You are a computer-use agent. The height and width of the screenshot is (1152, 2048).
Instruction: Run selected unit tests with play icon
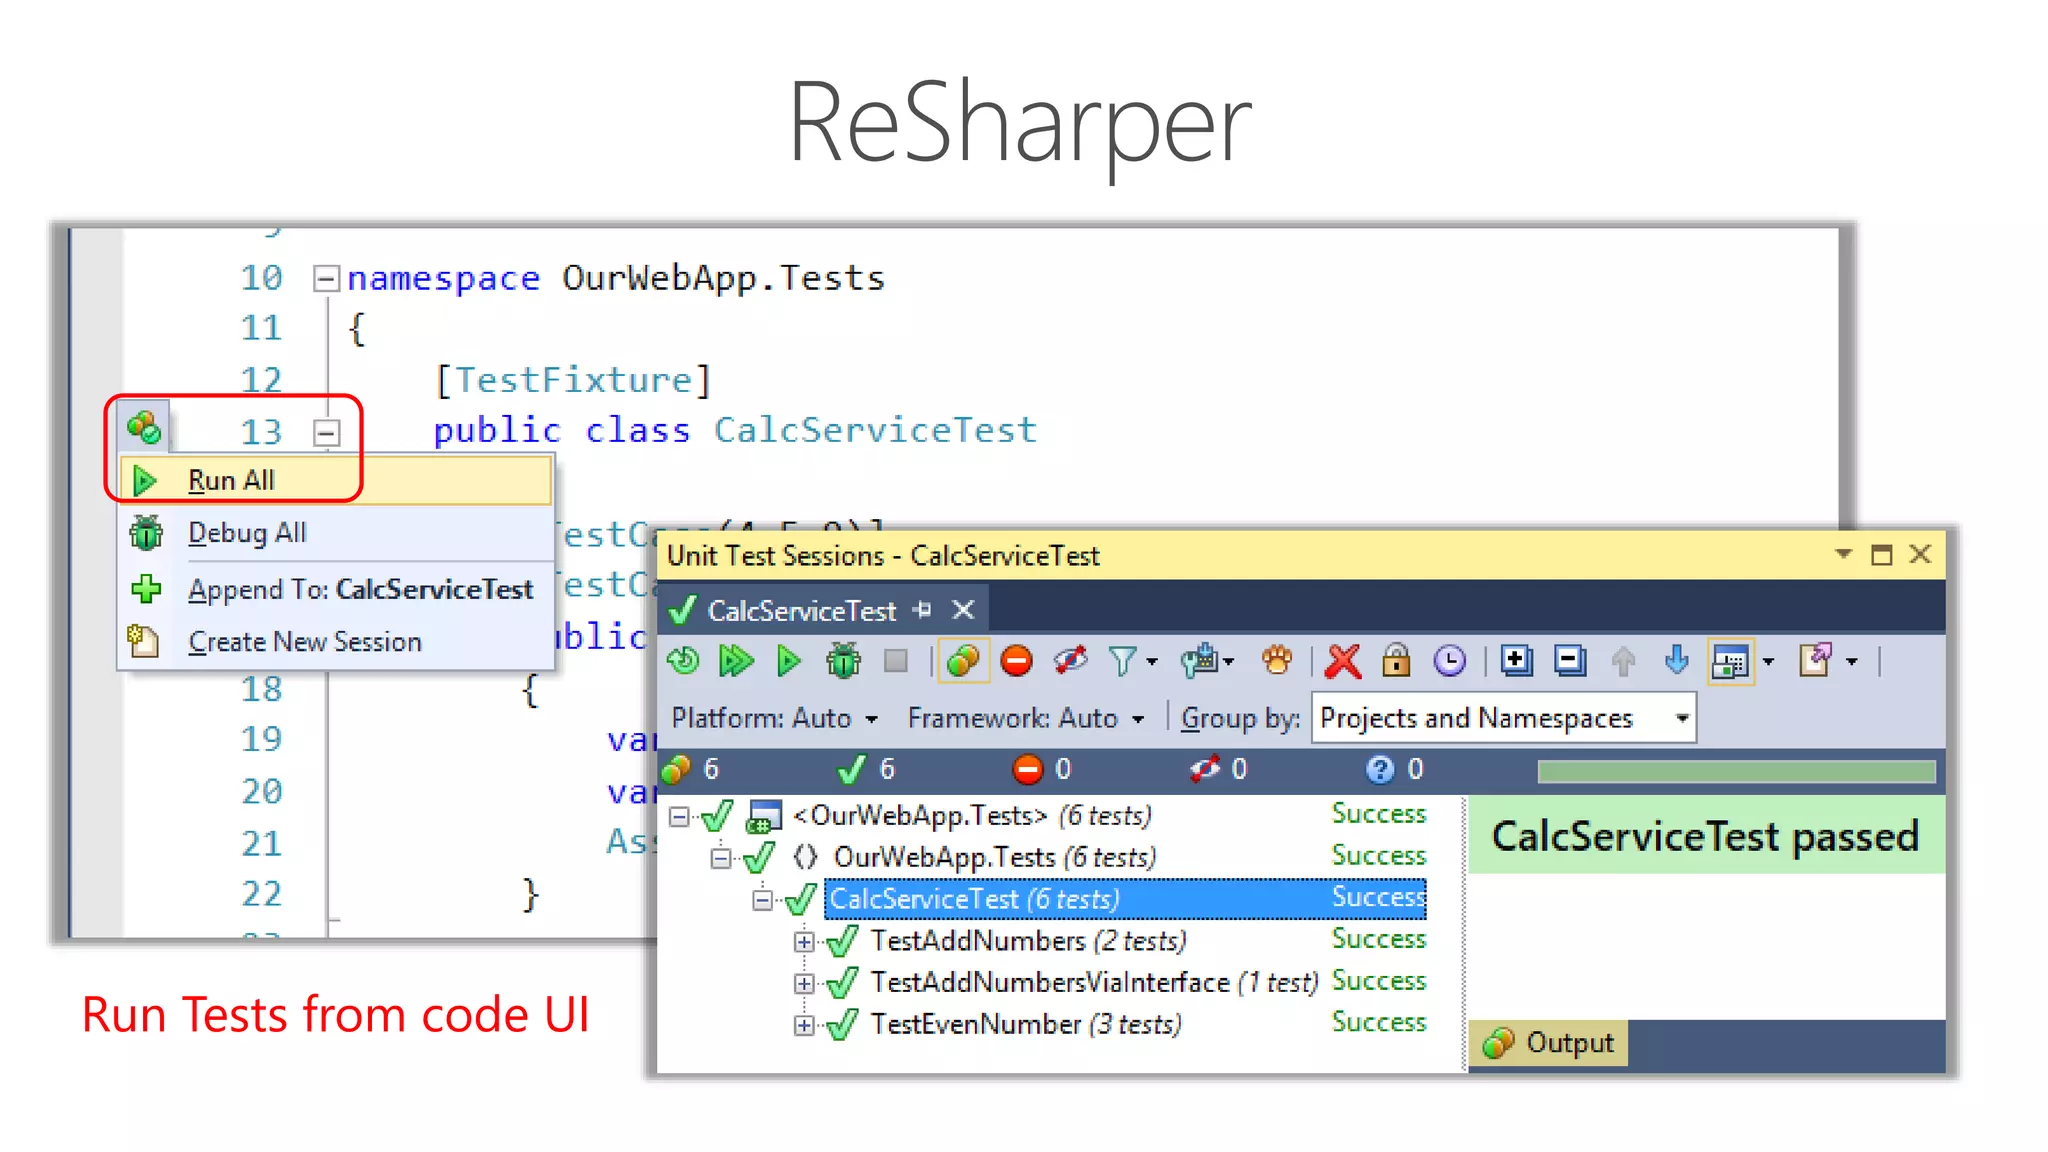pos(789,661)
